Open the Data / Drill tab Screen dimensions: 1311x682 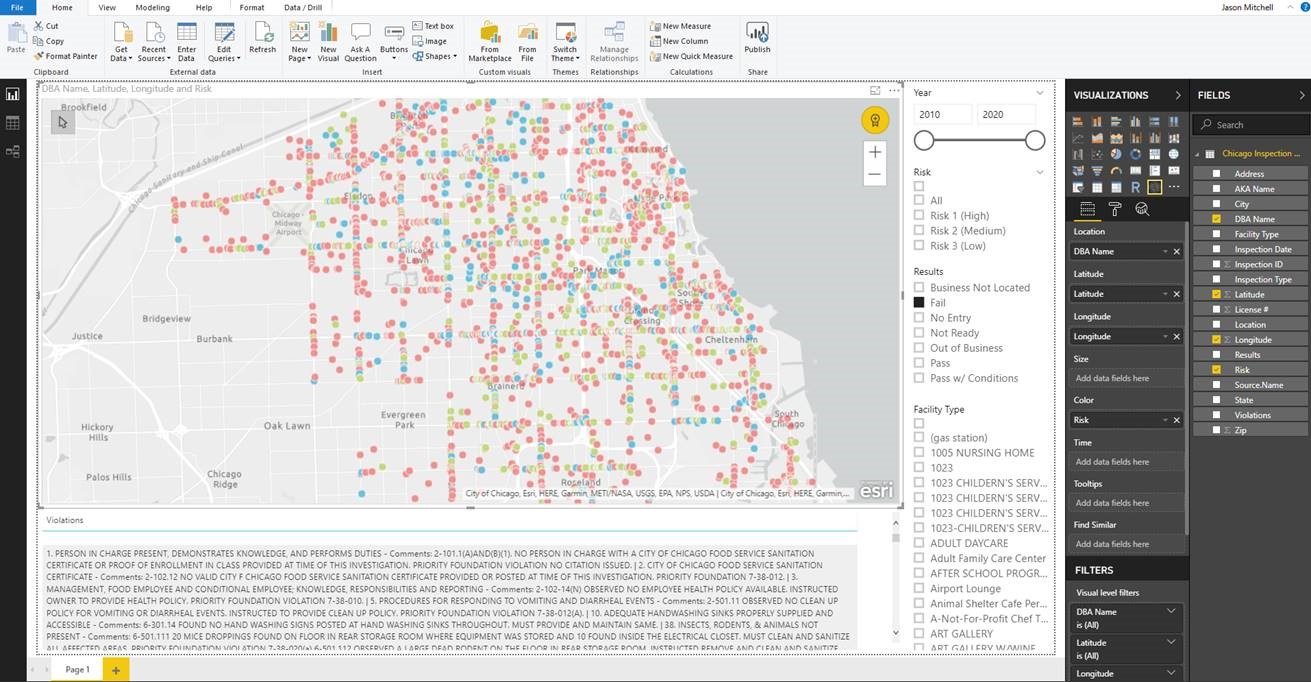303,7
